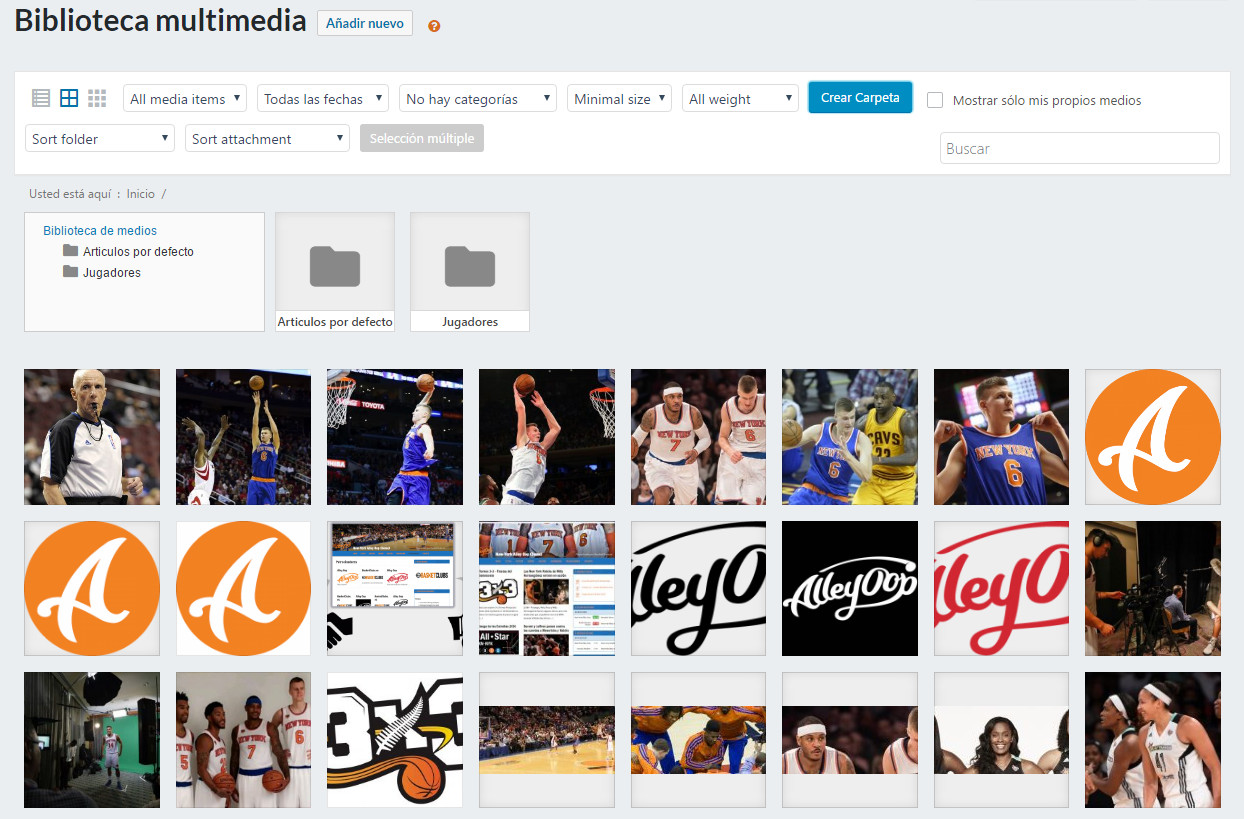Open the referee with whistle photo
The image size is (1244, 819).
(92, 437)
